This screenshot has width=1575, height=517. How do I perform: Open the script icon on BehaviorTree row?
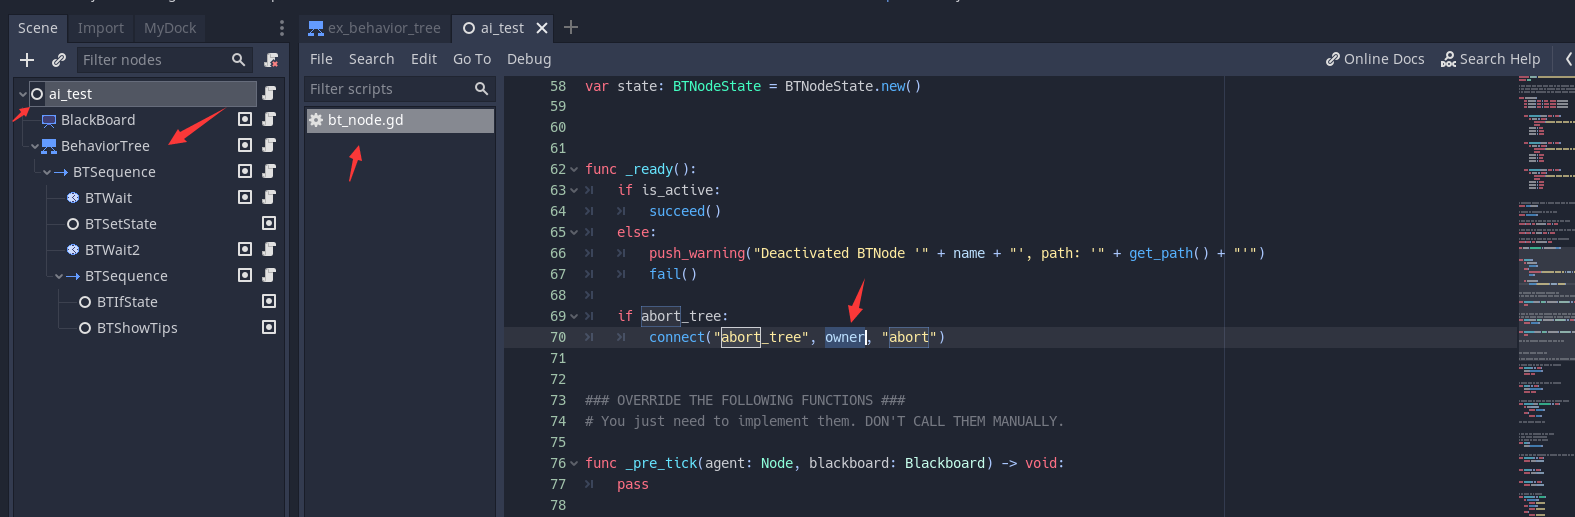(269, 145)
